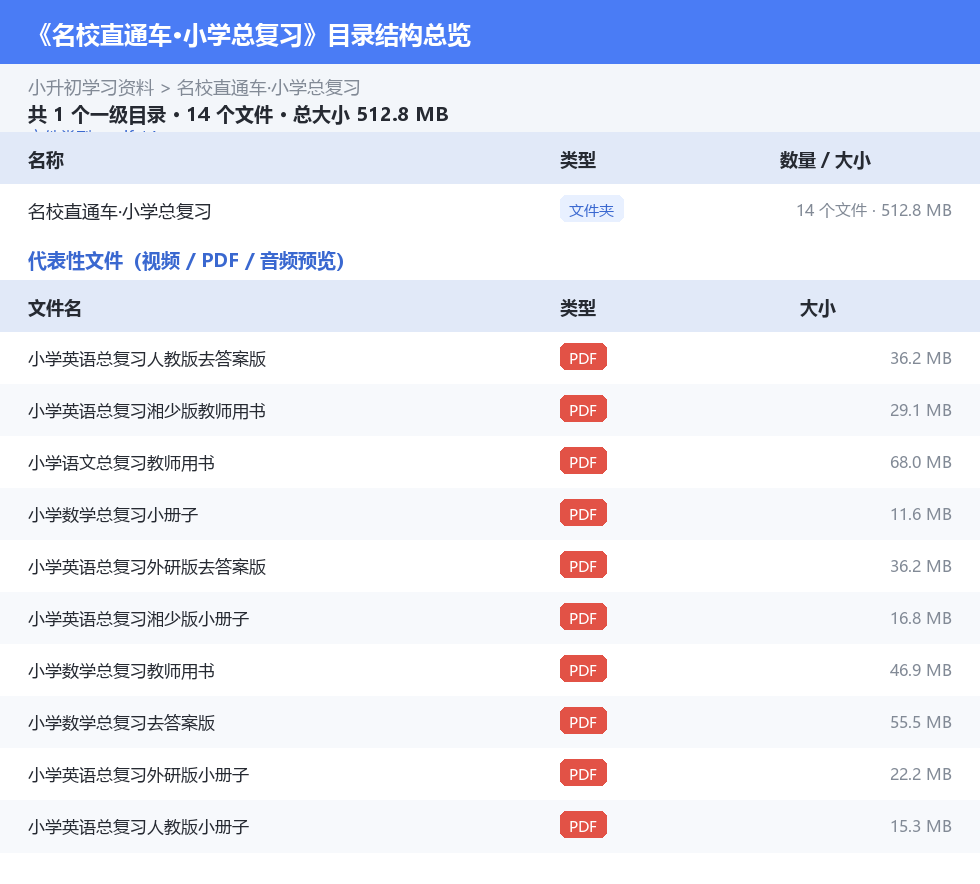
Task: Click the 文件夹 type badge
Action: click(591, 210)
